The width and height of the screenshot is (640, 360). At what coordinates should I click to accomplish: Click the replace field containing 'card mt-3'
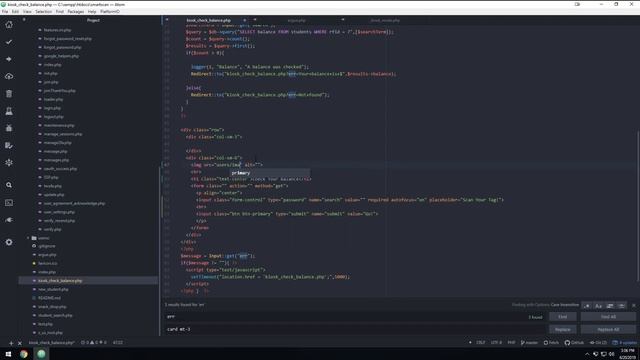[354, 329]
